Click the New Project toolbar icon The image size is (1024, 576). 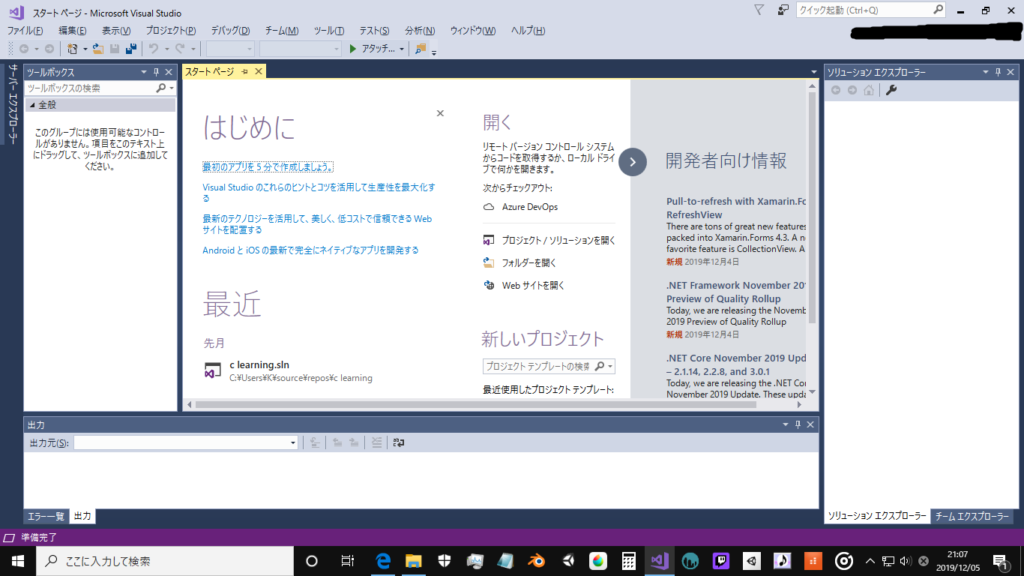point(72,49)
